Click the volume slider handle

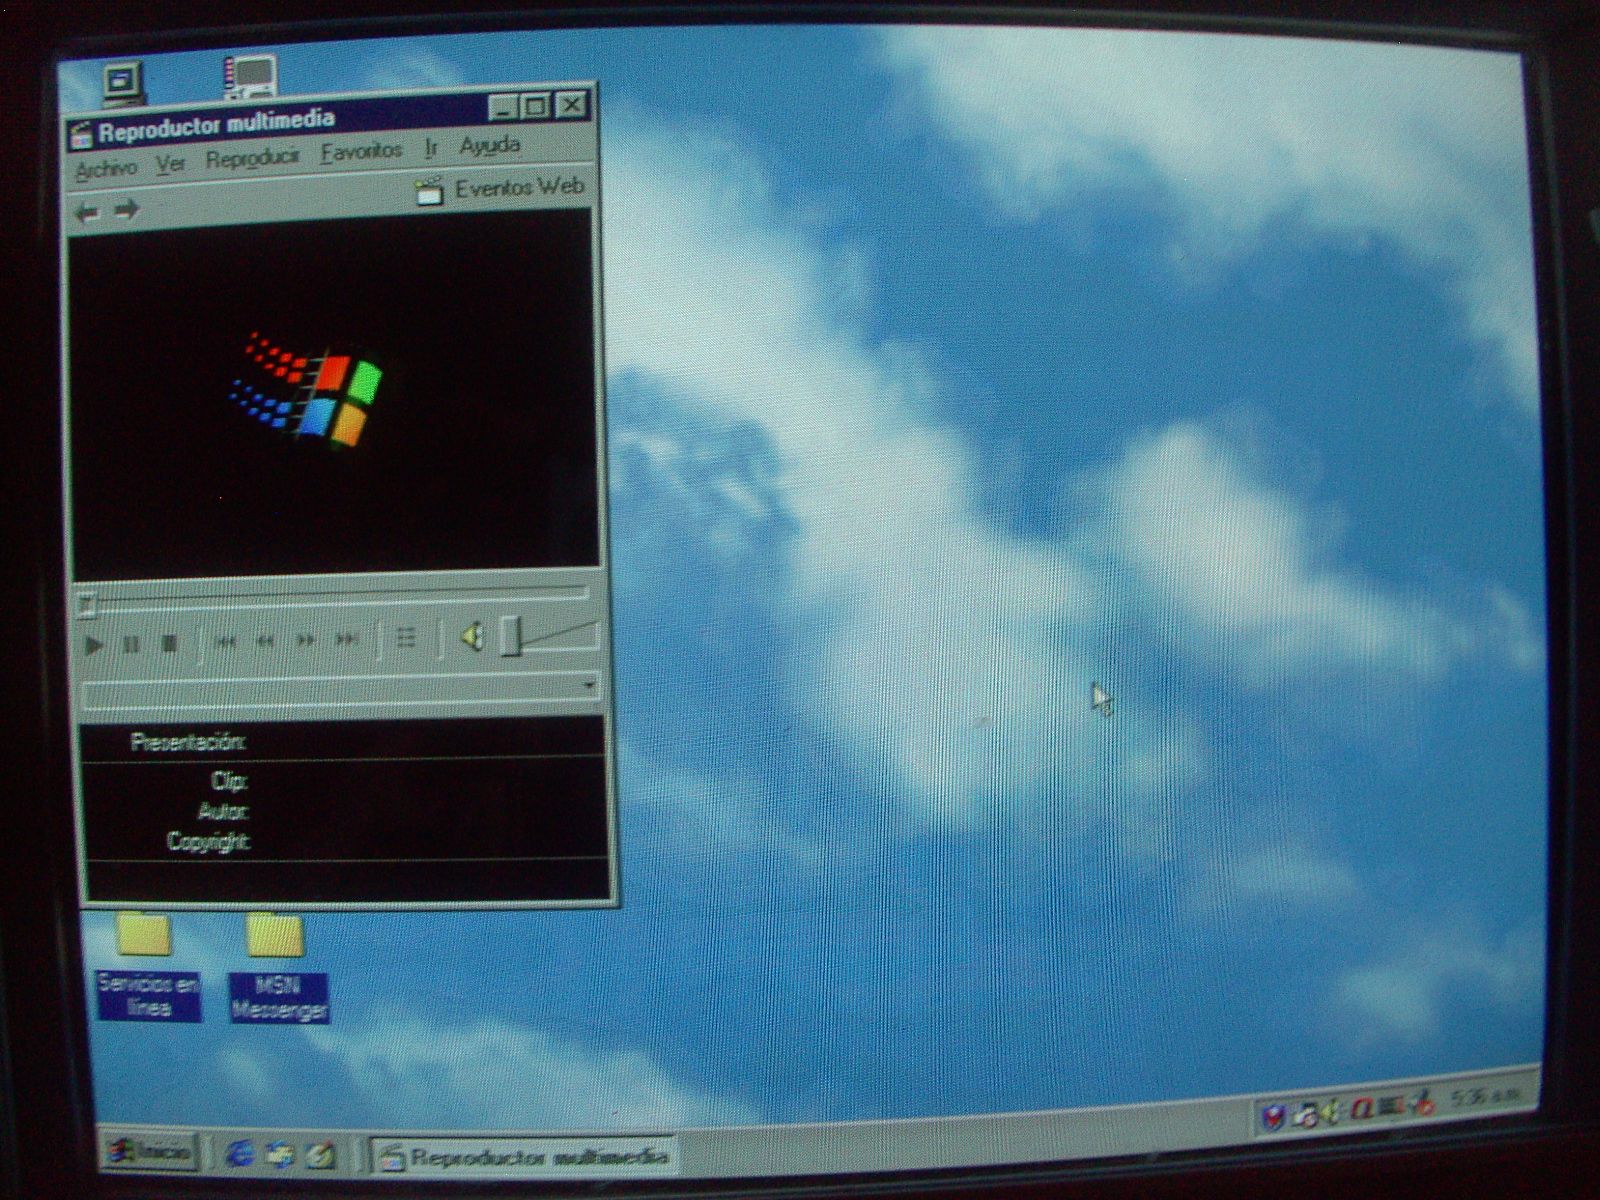click(511, 636)
